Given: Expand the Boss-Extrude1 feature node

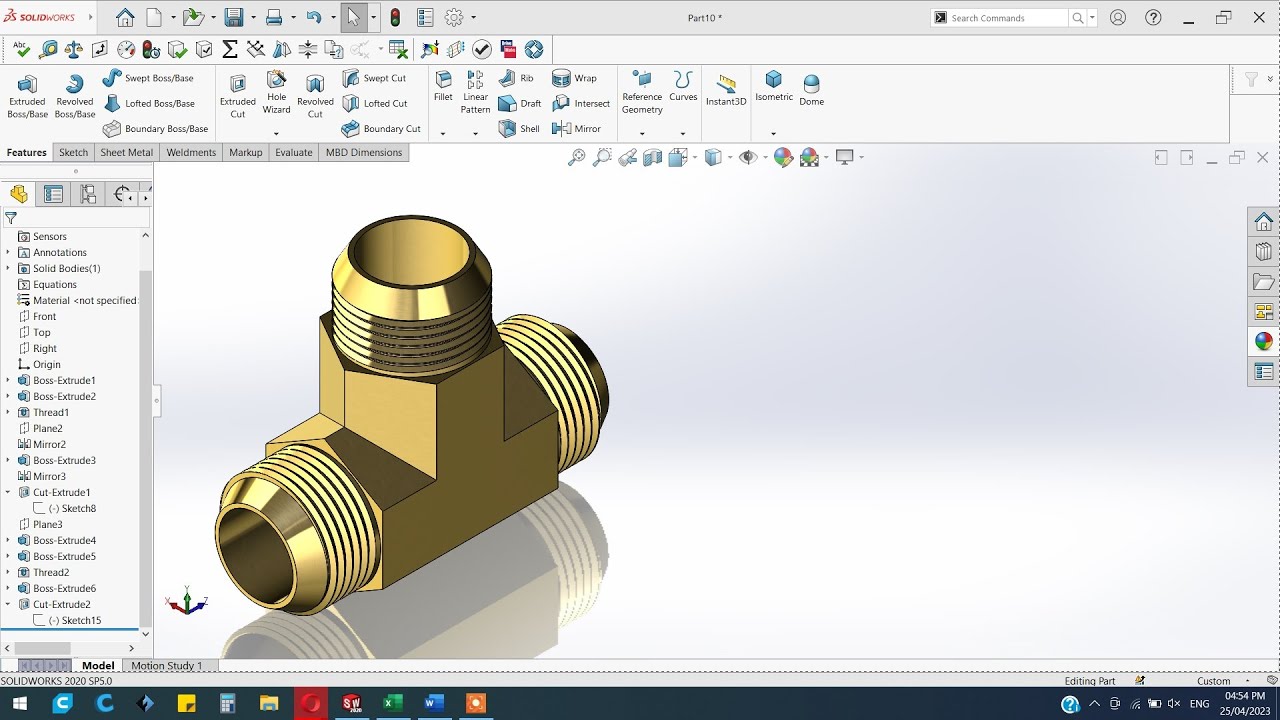Looking at the screenshot, I should tap(8, 380).
